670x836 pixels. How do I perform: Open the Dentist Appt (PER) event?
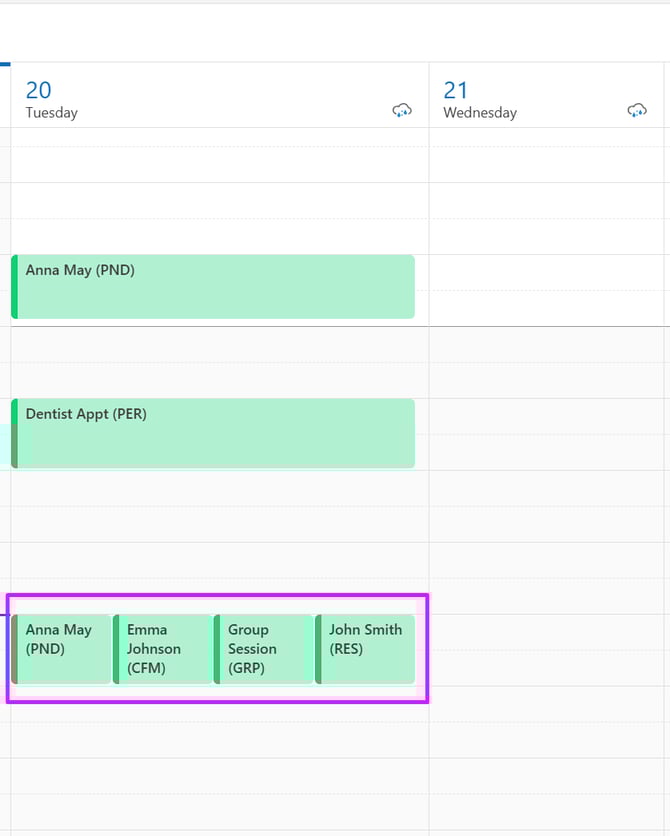pos(215,433)
